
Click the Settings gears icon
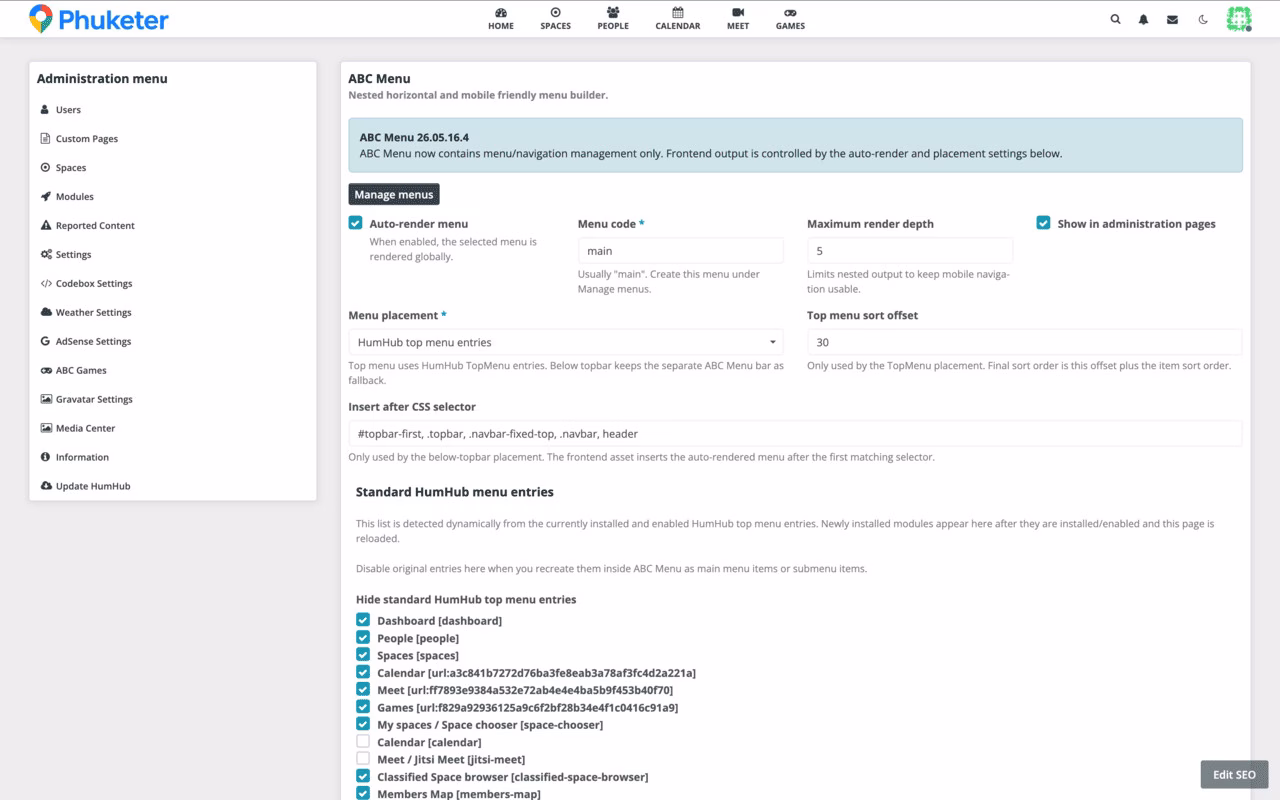pyautogui.click(x=46, y=255)
